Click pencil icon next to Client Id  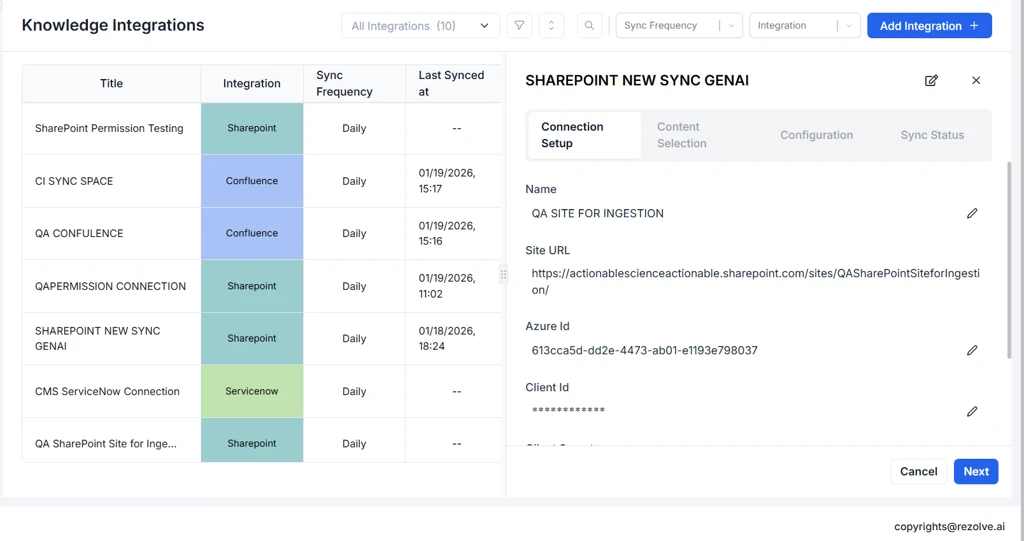(x=972, y=411)
